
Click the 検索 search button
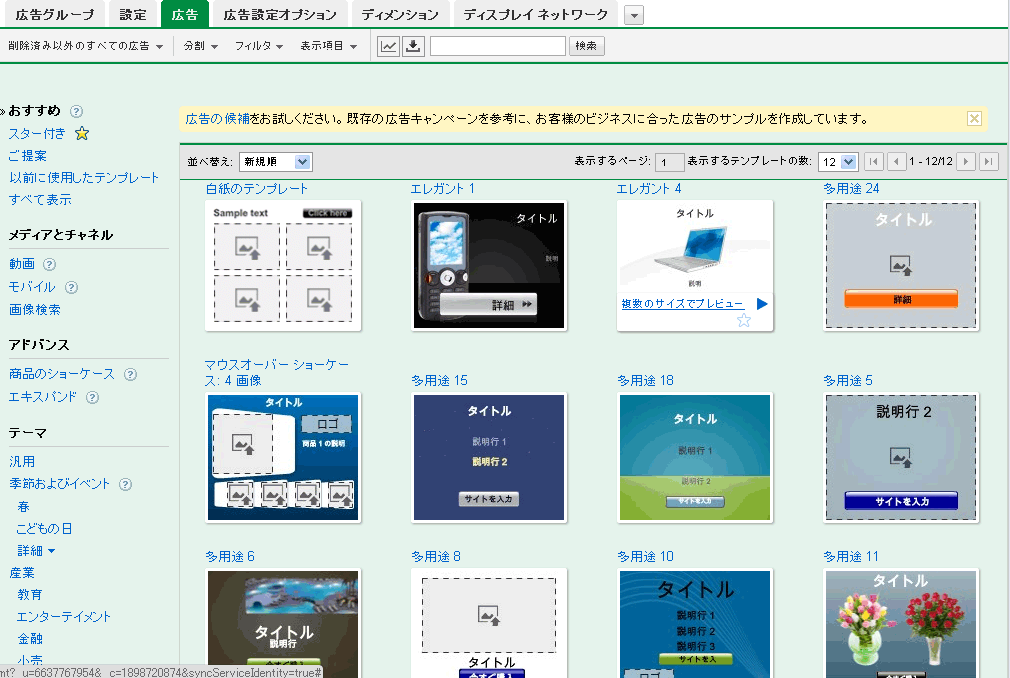click(586, 46)
